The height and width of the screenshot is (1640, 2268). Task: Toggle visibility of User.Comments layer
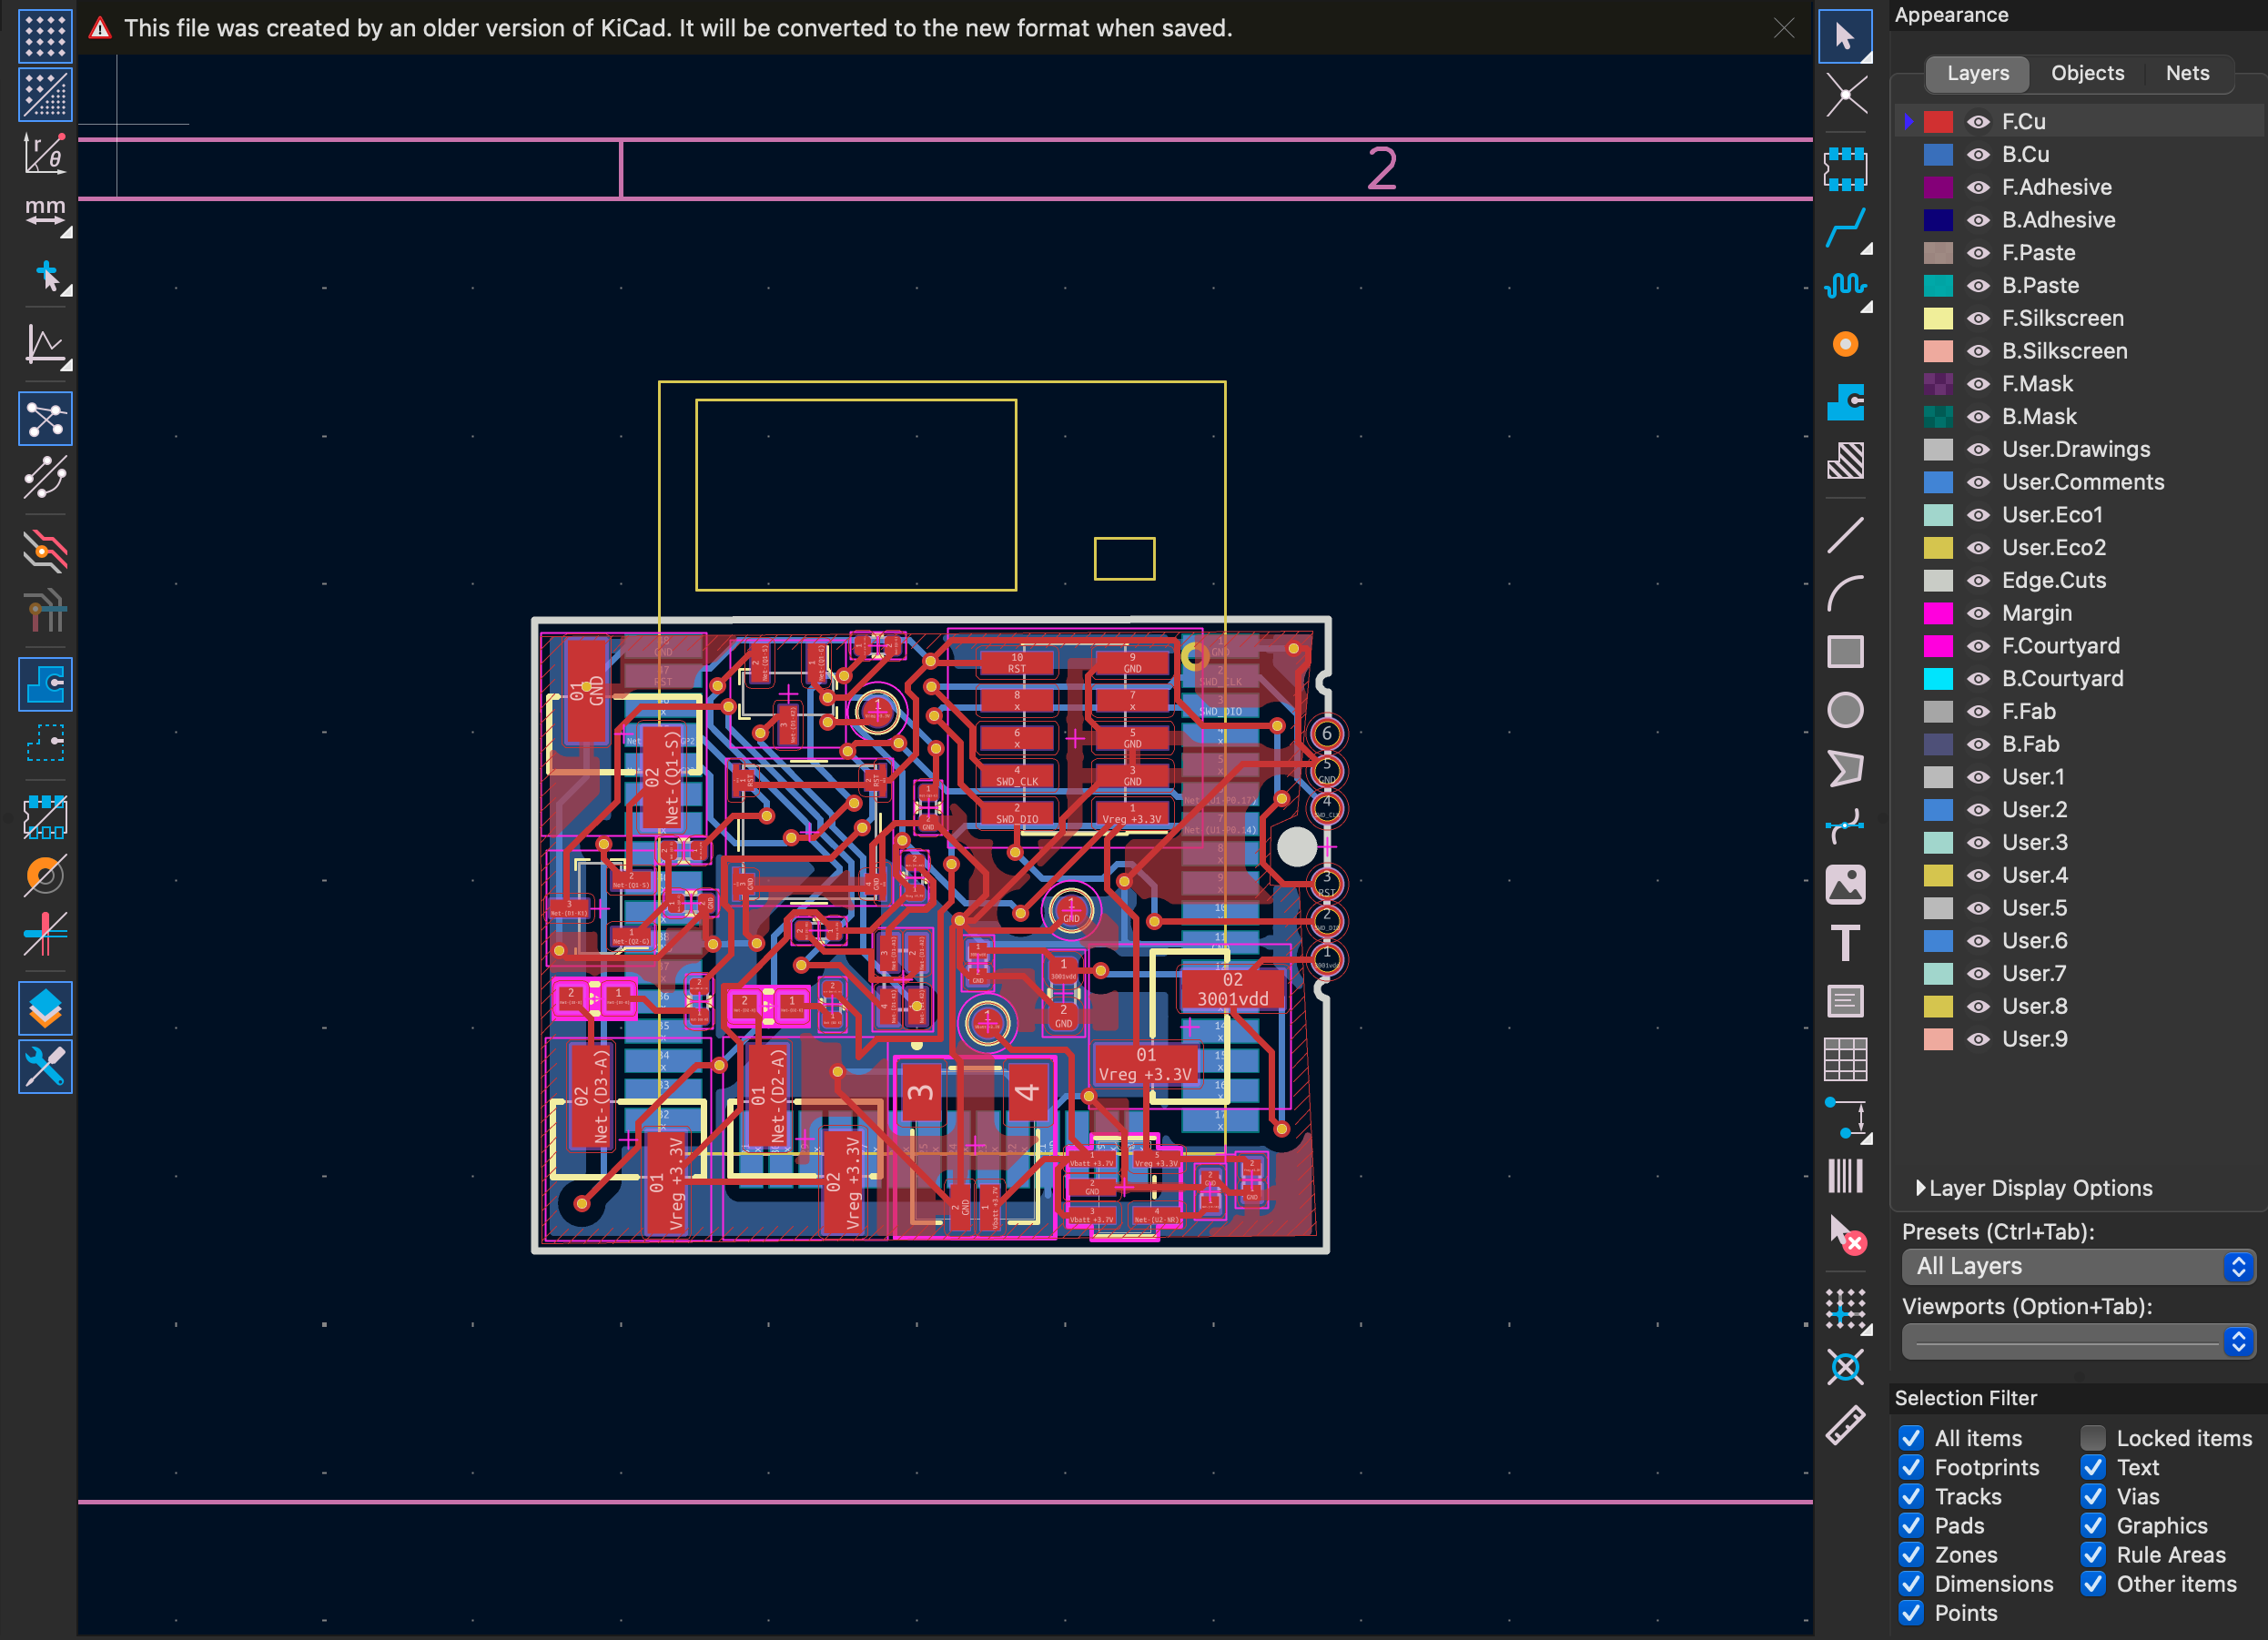[x=1978, y=482]
